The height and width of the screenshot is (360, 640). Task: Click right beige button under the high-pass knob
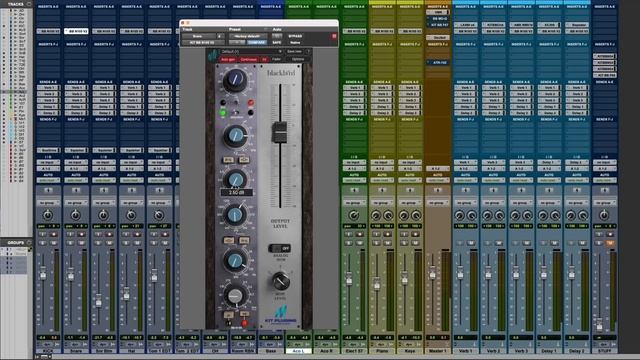[x=244, y=313]
